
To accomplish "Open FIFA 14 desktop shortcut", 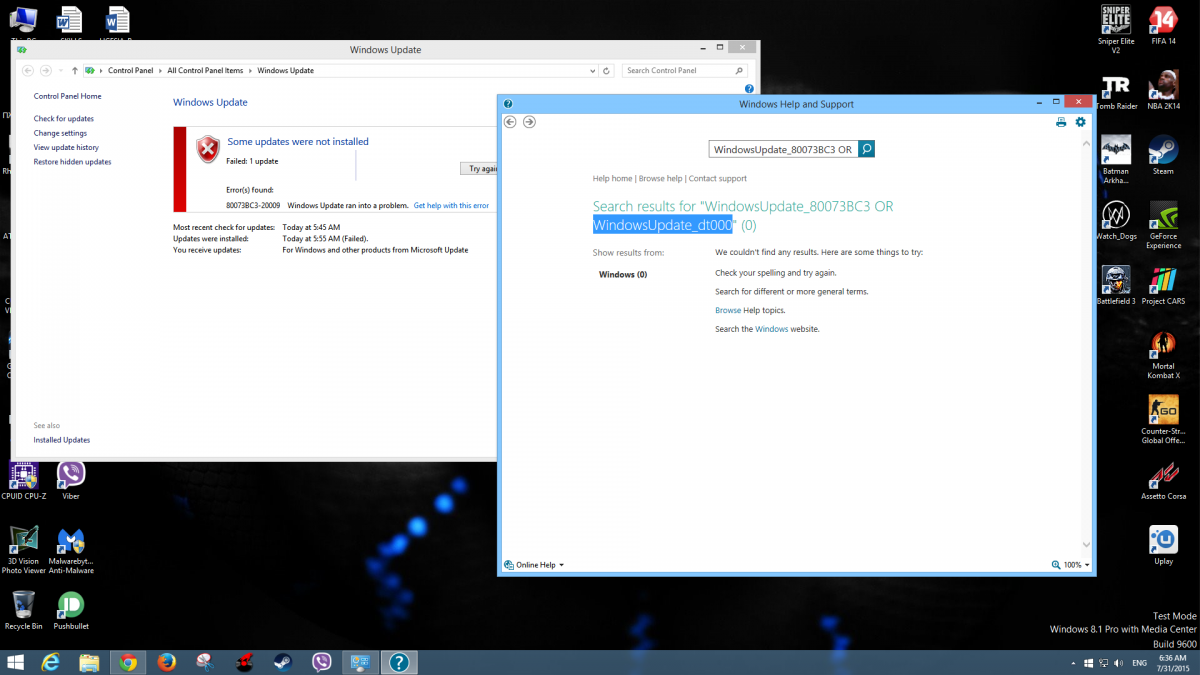I will click(x=1163, y=24).
